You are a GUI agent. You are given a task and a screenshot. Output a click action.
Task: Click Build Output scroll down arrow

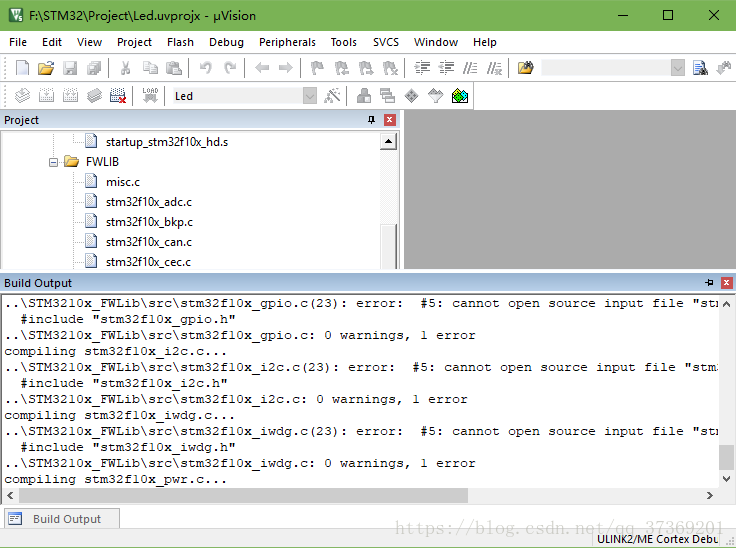[727, 479]
